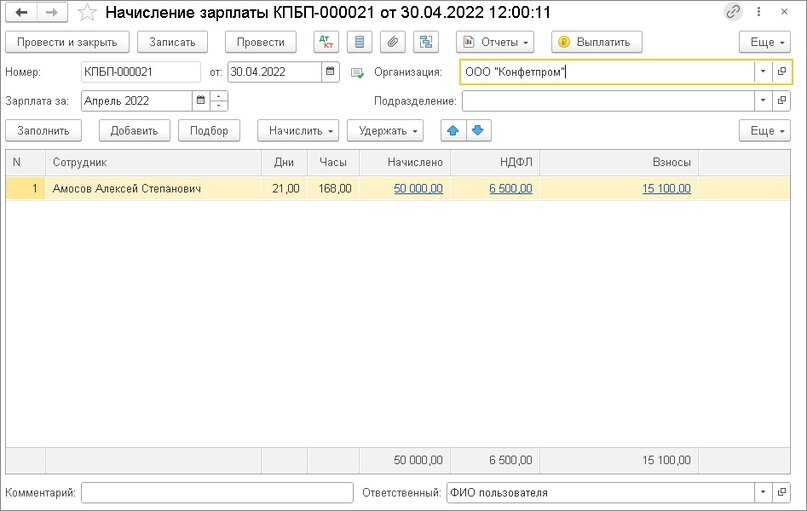Click the Подбор button
The image size is (807, 511).
pyautogui.click(x=209, y=131)
